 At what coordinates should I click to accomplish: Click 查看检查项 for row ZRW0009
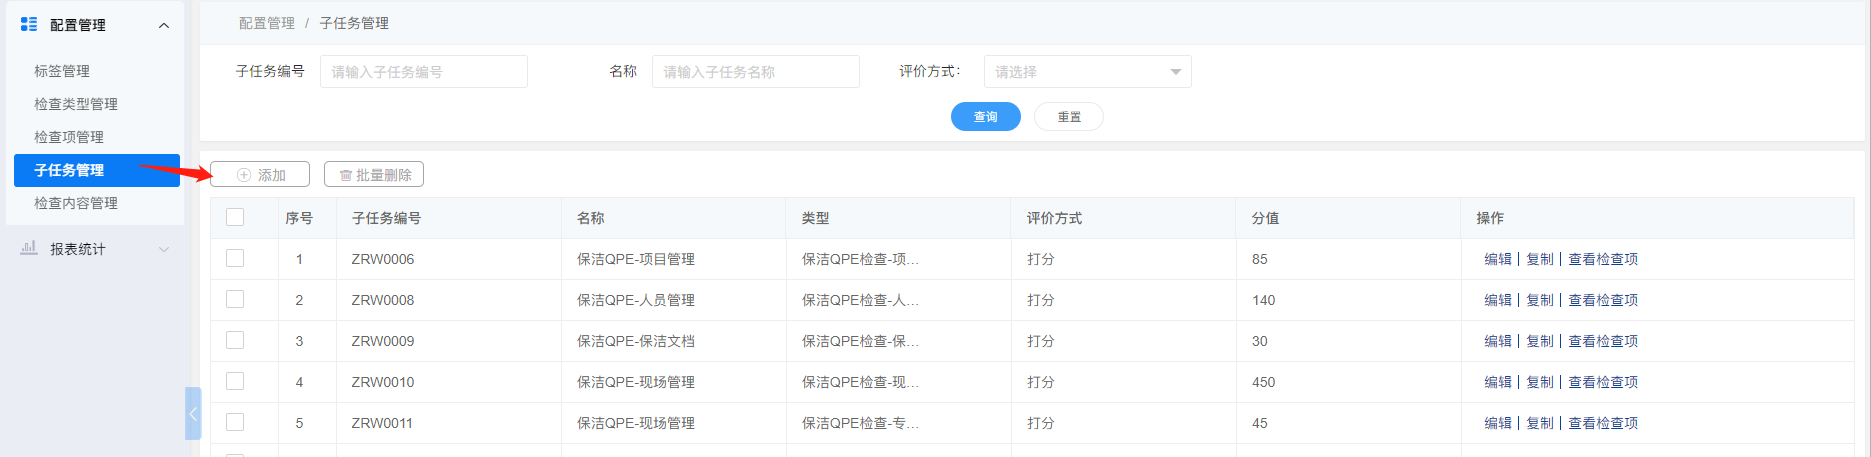1603,341
